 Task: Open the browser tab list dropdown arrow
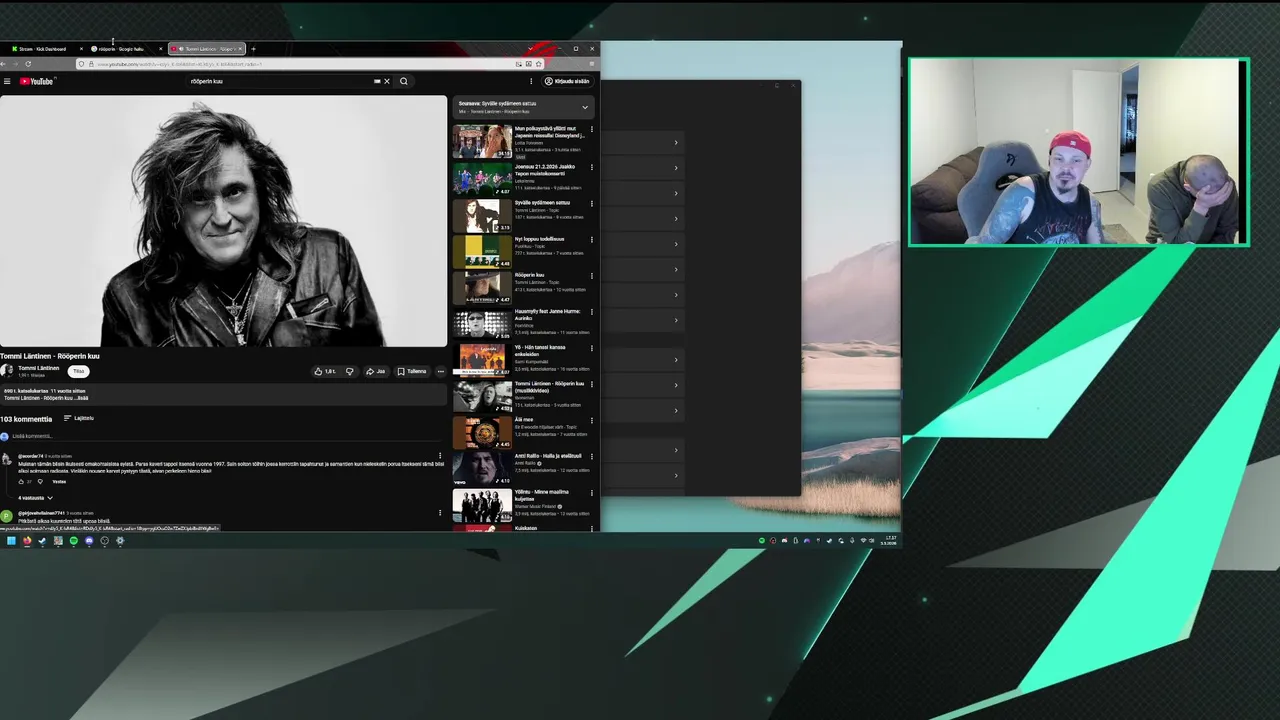click(530, 49)
